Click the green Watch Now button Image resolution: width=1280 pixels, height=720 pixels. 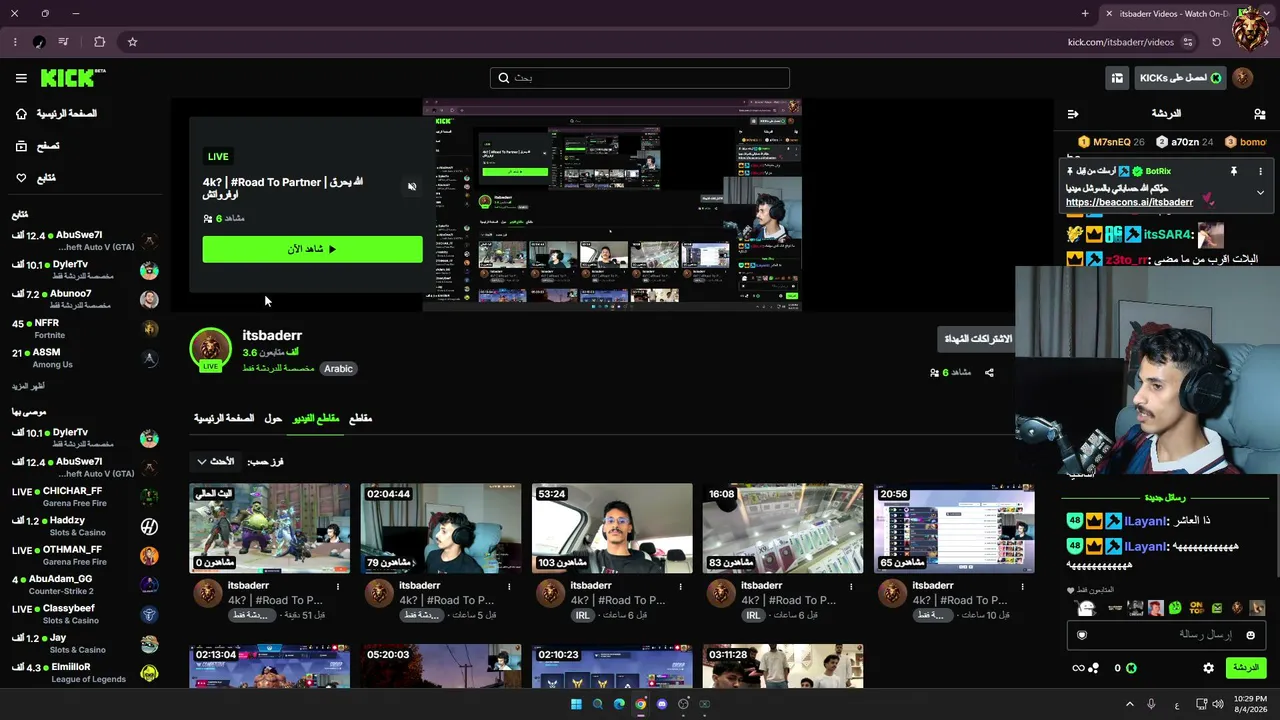tap(312, 249)
